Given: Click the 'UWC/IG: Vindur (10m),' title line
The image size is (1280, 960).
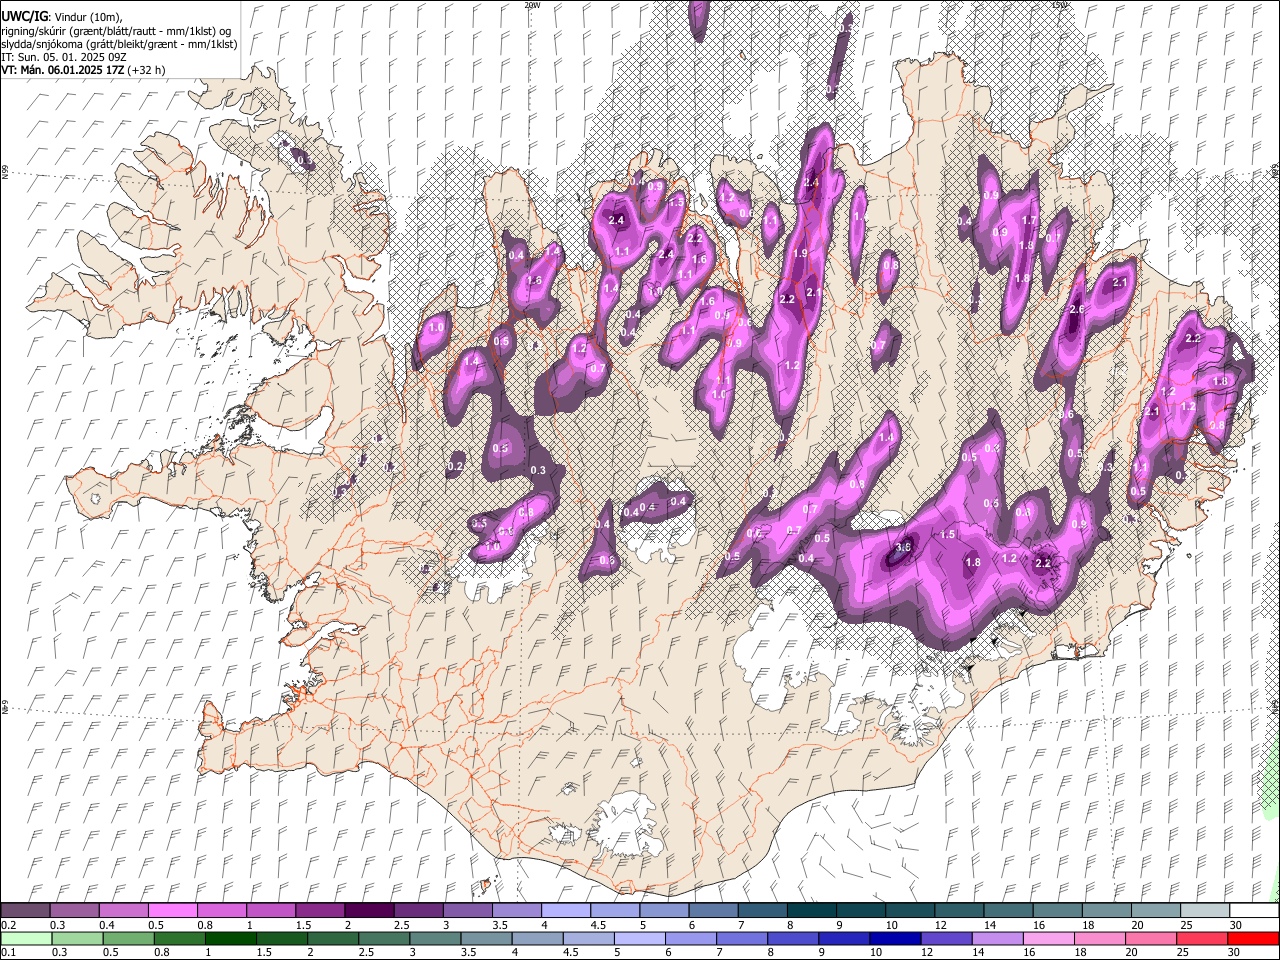Looking at the screenshot, I should 61,16.
